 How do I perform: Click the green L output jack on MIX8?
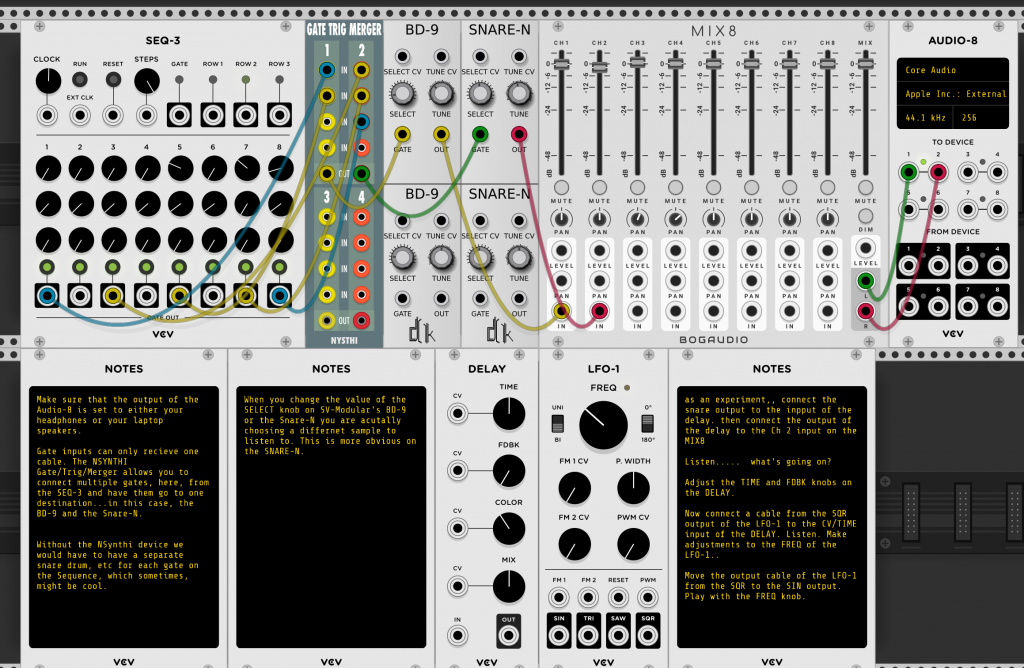coord(865,281)
